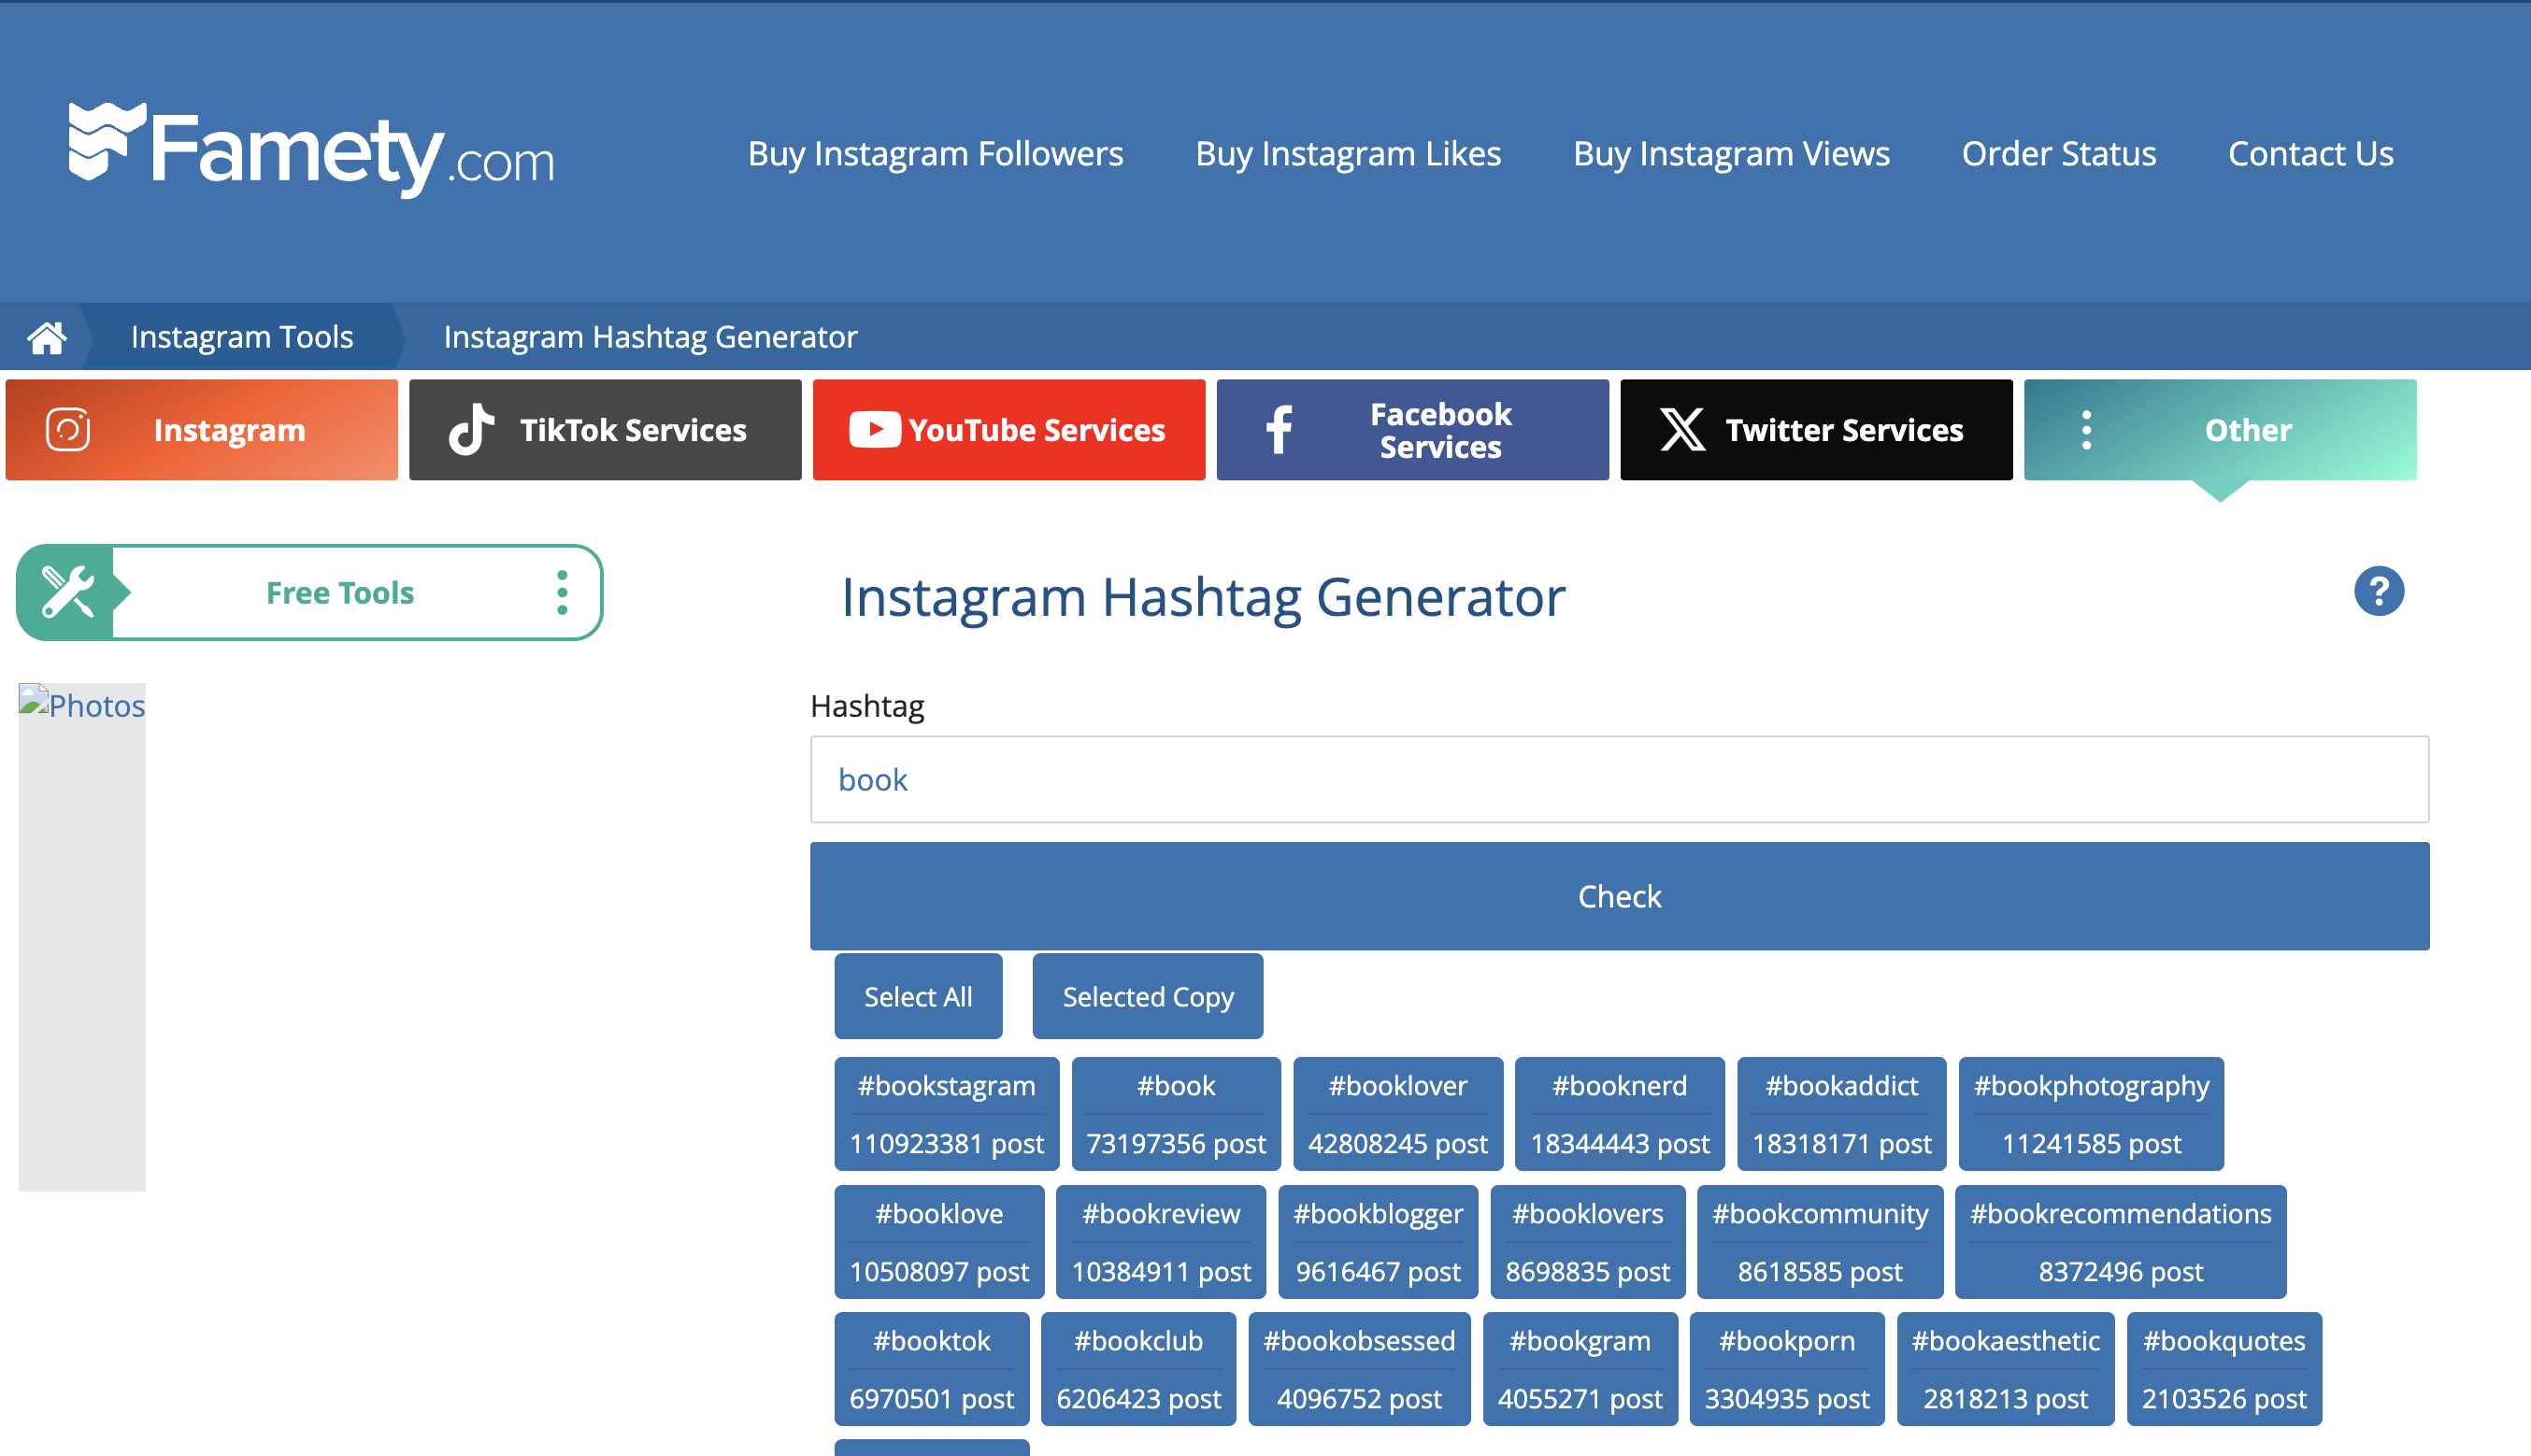The height and width of the screenshot is (1456, 2531).
Task: Open Contact Us page
Action: [x=2310, y=153]
